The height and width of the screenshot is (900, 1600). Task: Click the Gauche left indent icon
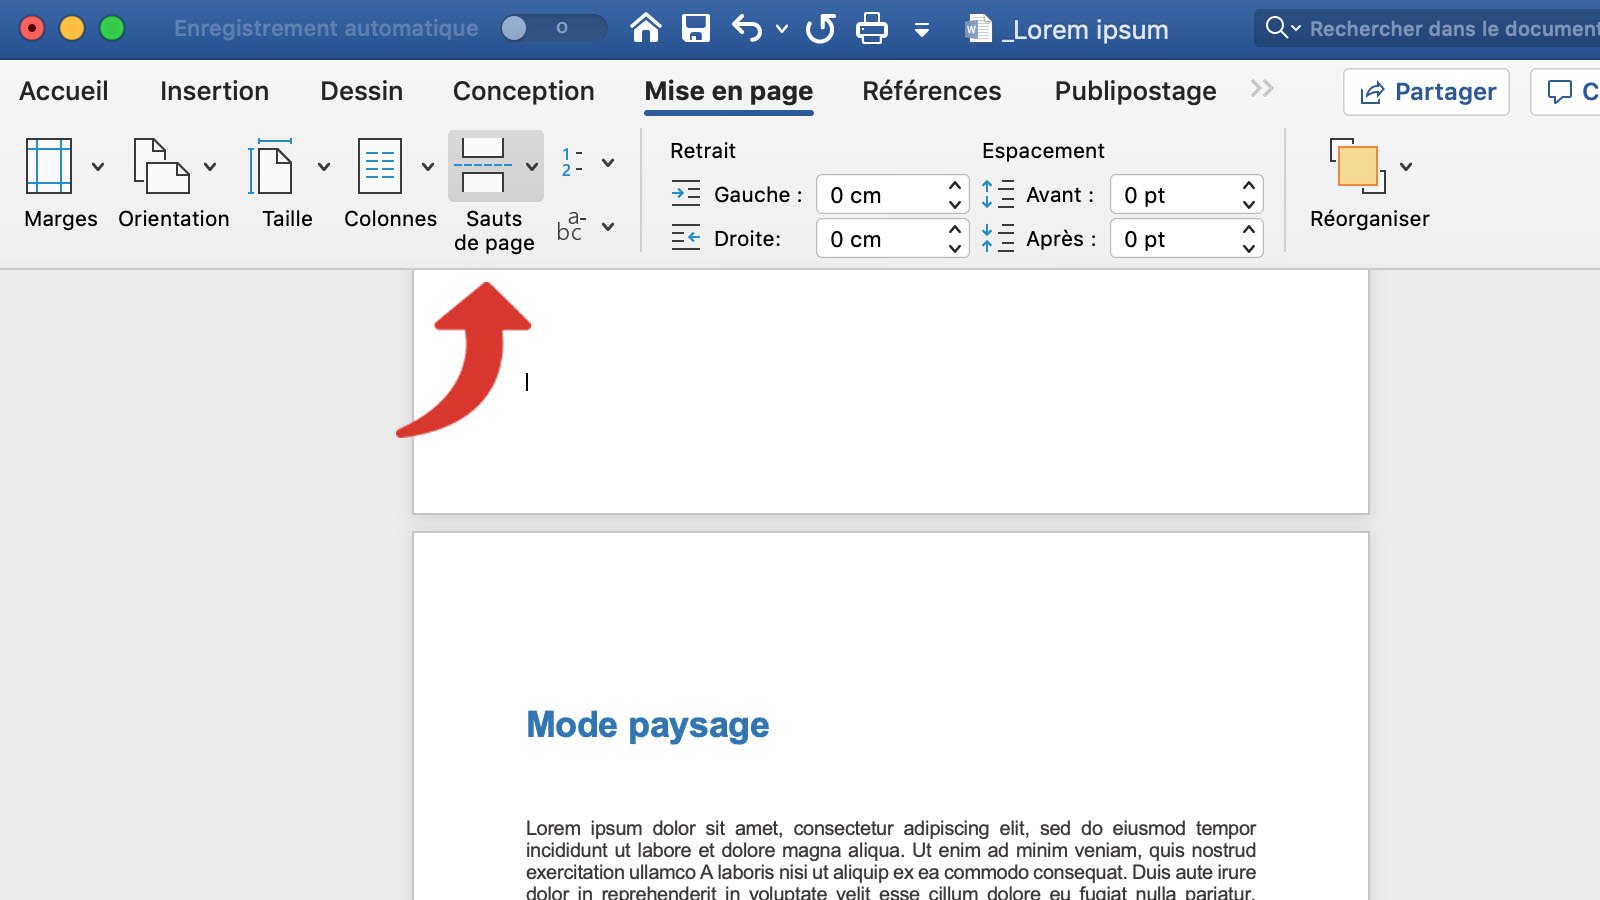click(x=686, y=194)
